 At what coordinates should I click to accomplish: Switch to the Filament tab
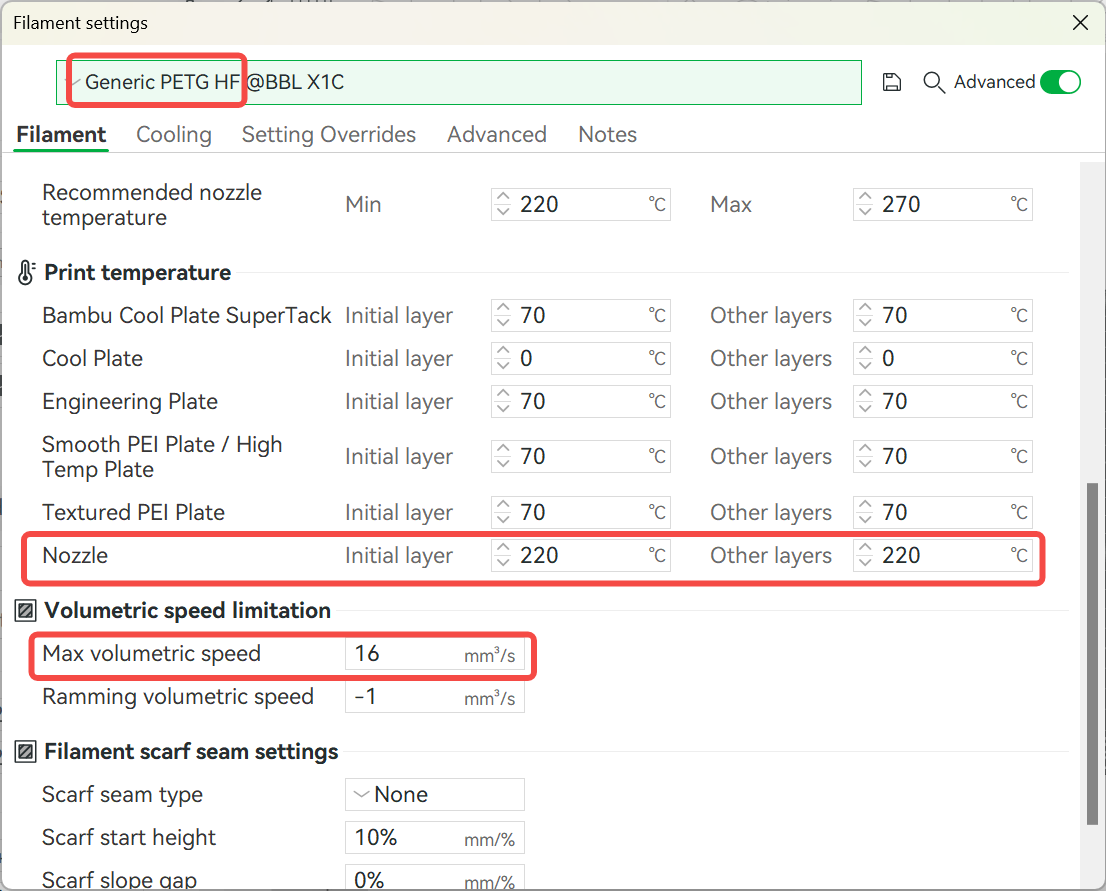[x=61, y=134]
